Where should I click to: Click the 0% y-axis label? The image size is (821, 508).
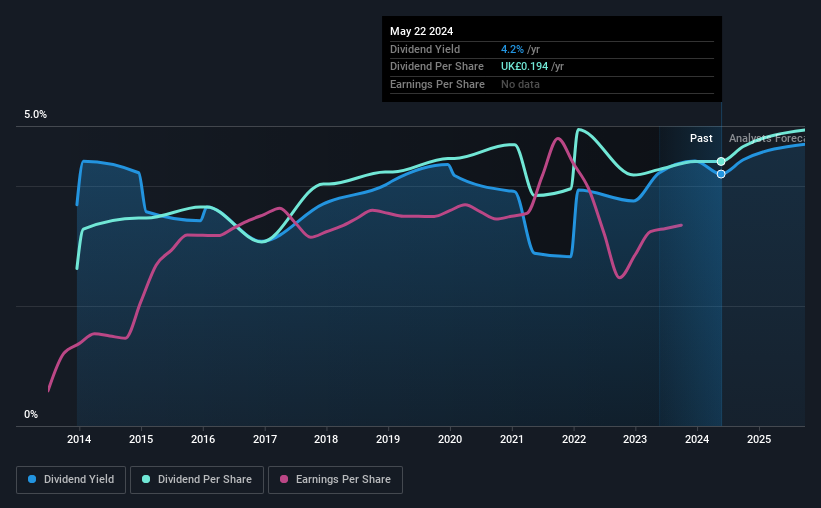(x=31, y=414)
